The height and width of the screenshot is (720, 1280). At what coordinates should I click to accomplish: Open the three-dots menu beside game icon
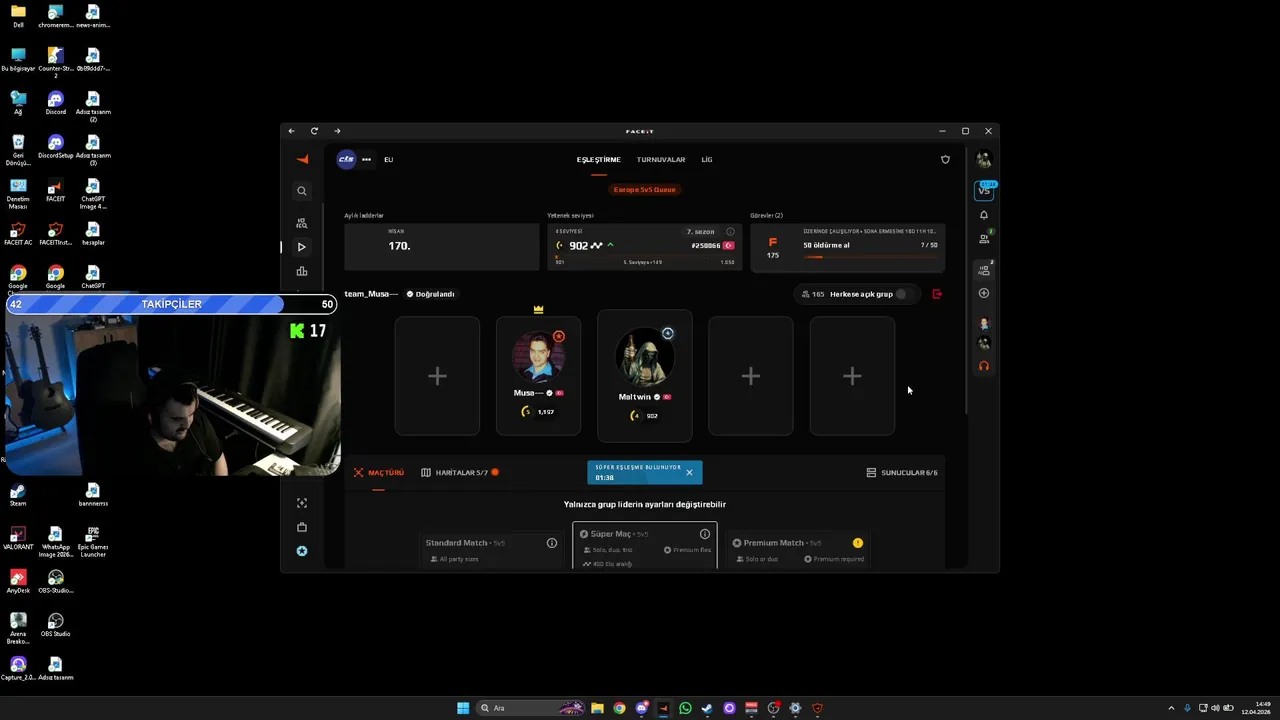[367, 159]
